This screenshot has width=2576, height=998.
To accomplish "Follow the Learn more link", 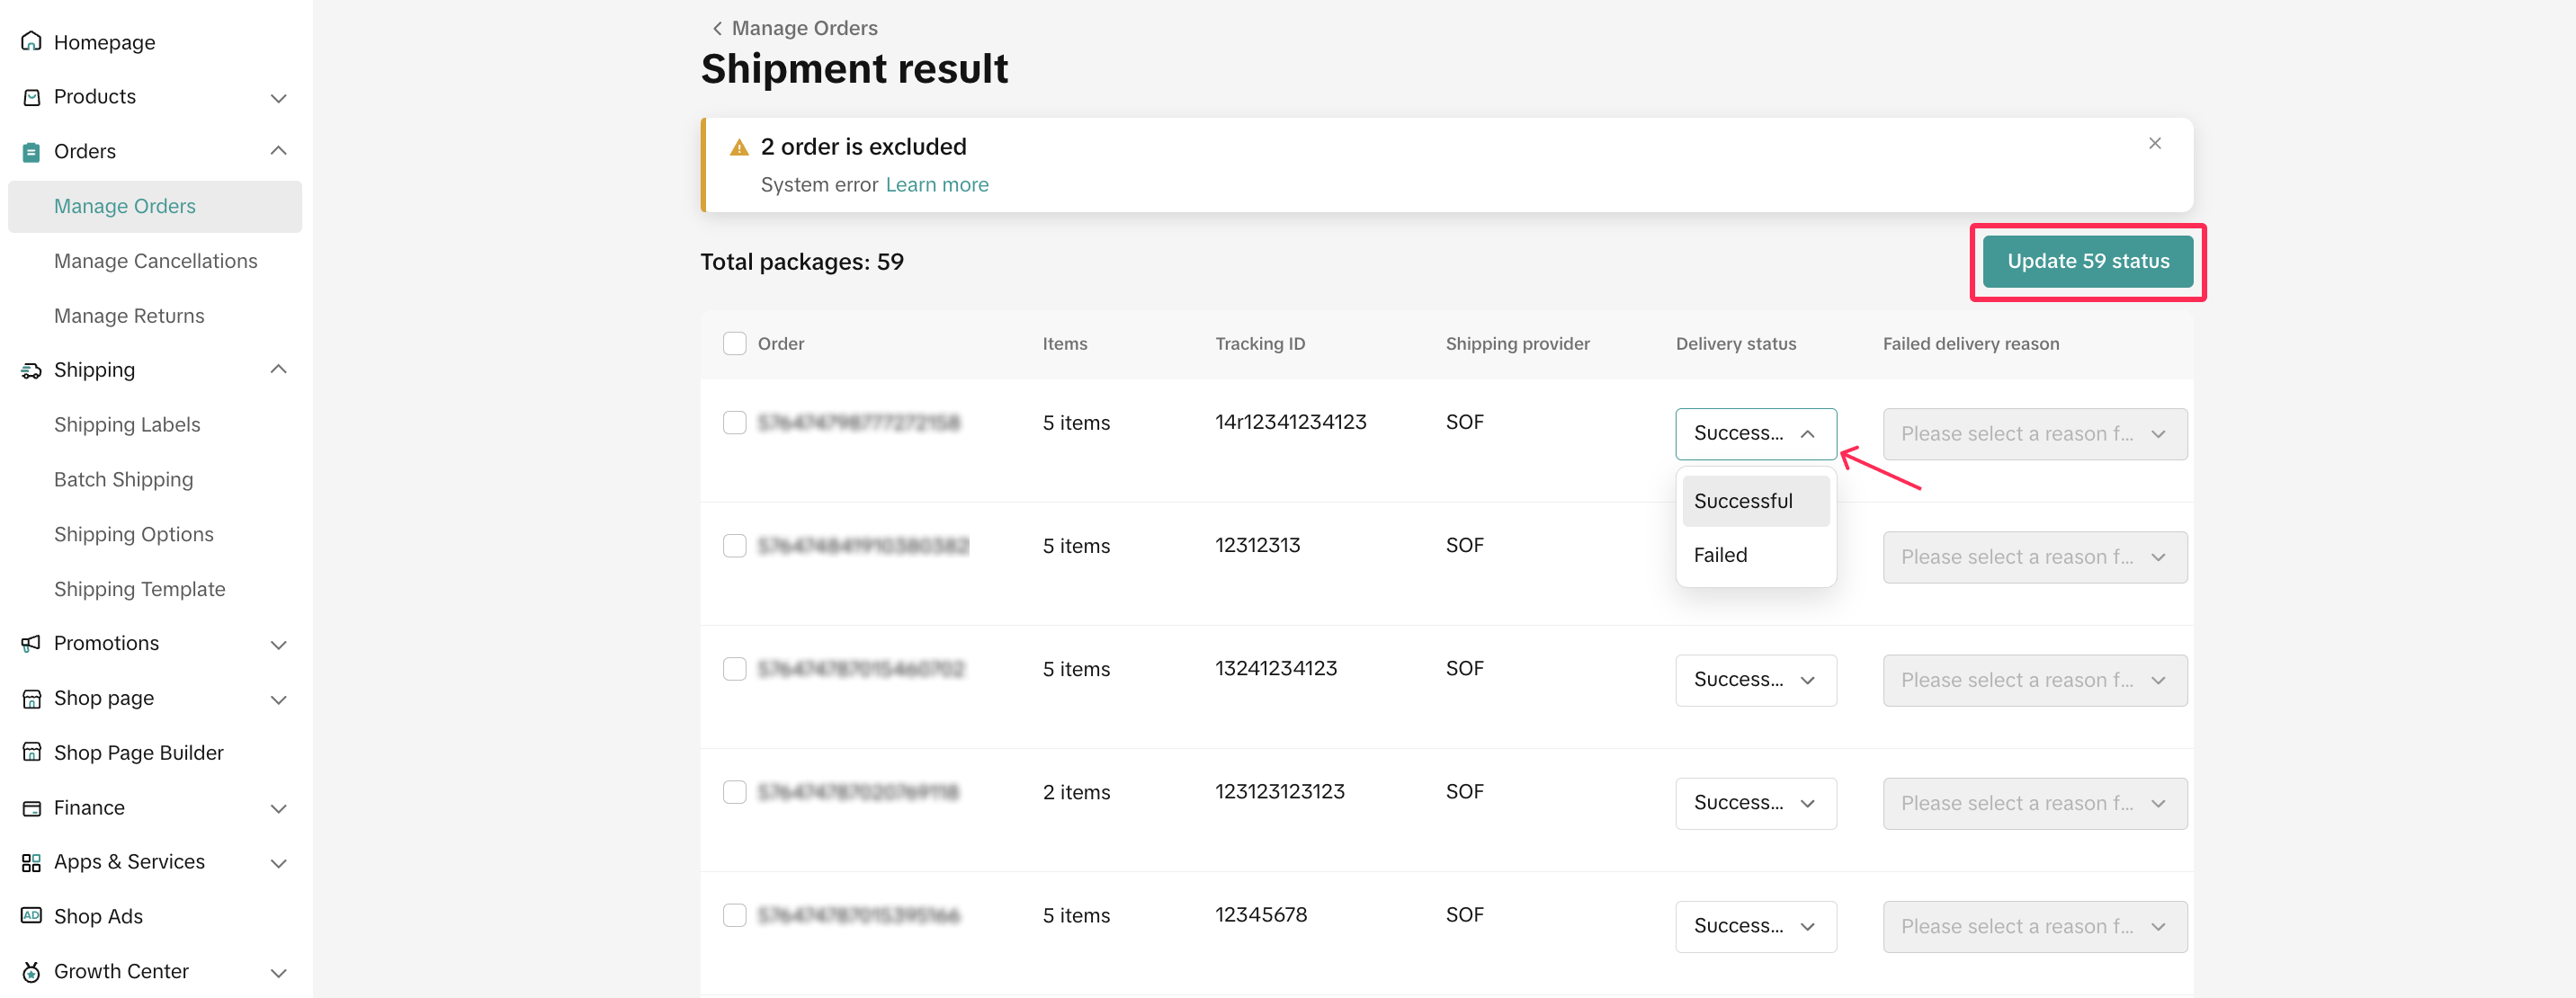I will [x=936, y=185].
